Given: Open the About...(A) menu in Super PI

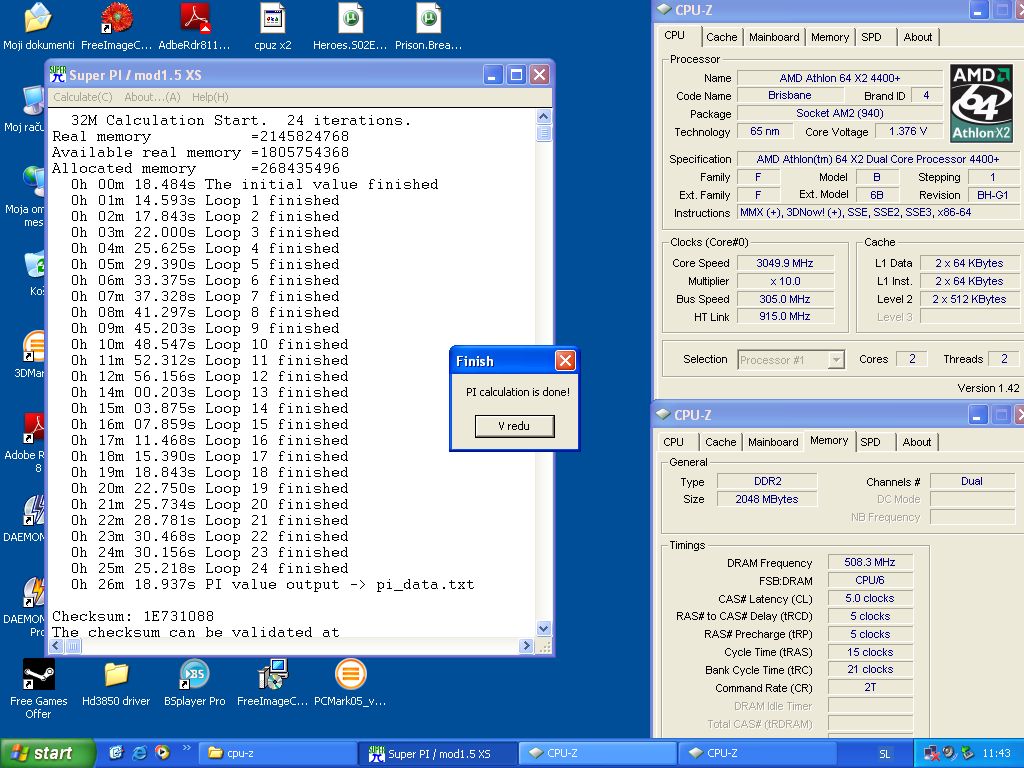Looking at the screenshot, I should click(152, 97).
